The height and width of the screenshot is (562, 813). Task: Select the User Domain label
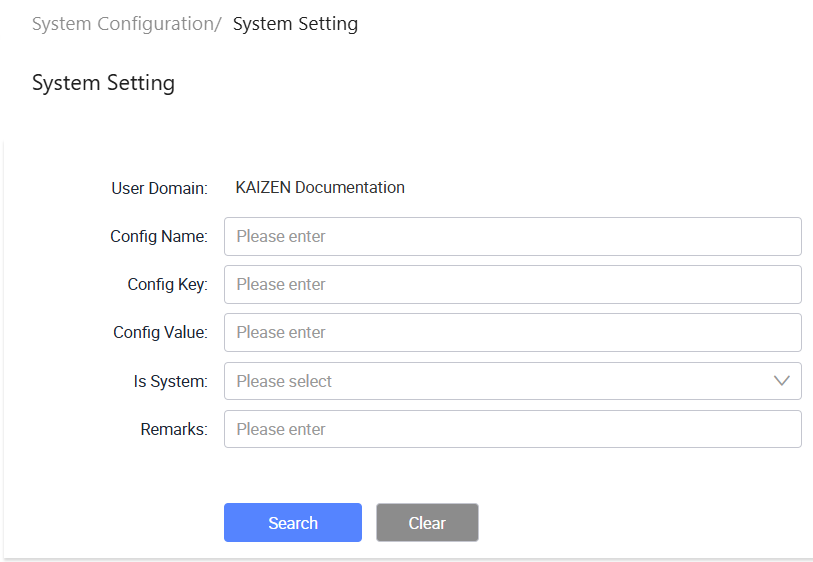click(159, 188)
